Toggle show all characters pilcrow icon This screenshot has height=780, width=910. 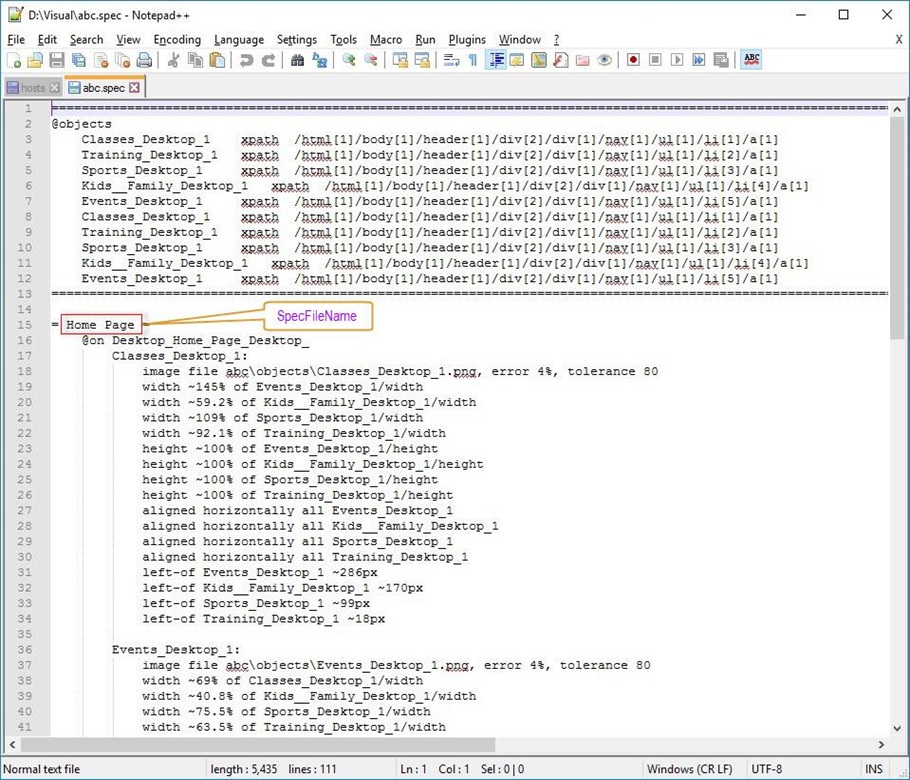[x=472, y=60]
